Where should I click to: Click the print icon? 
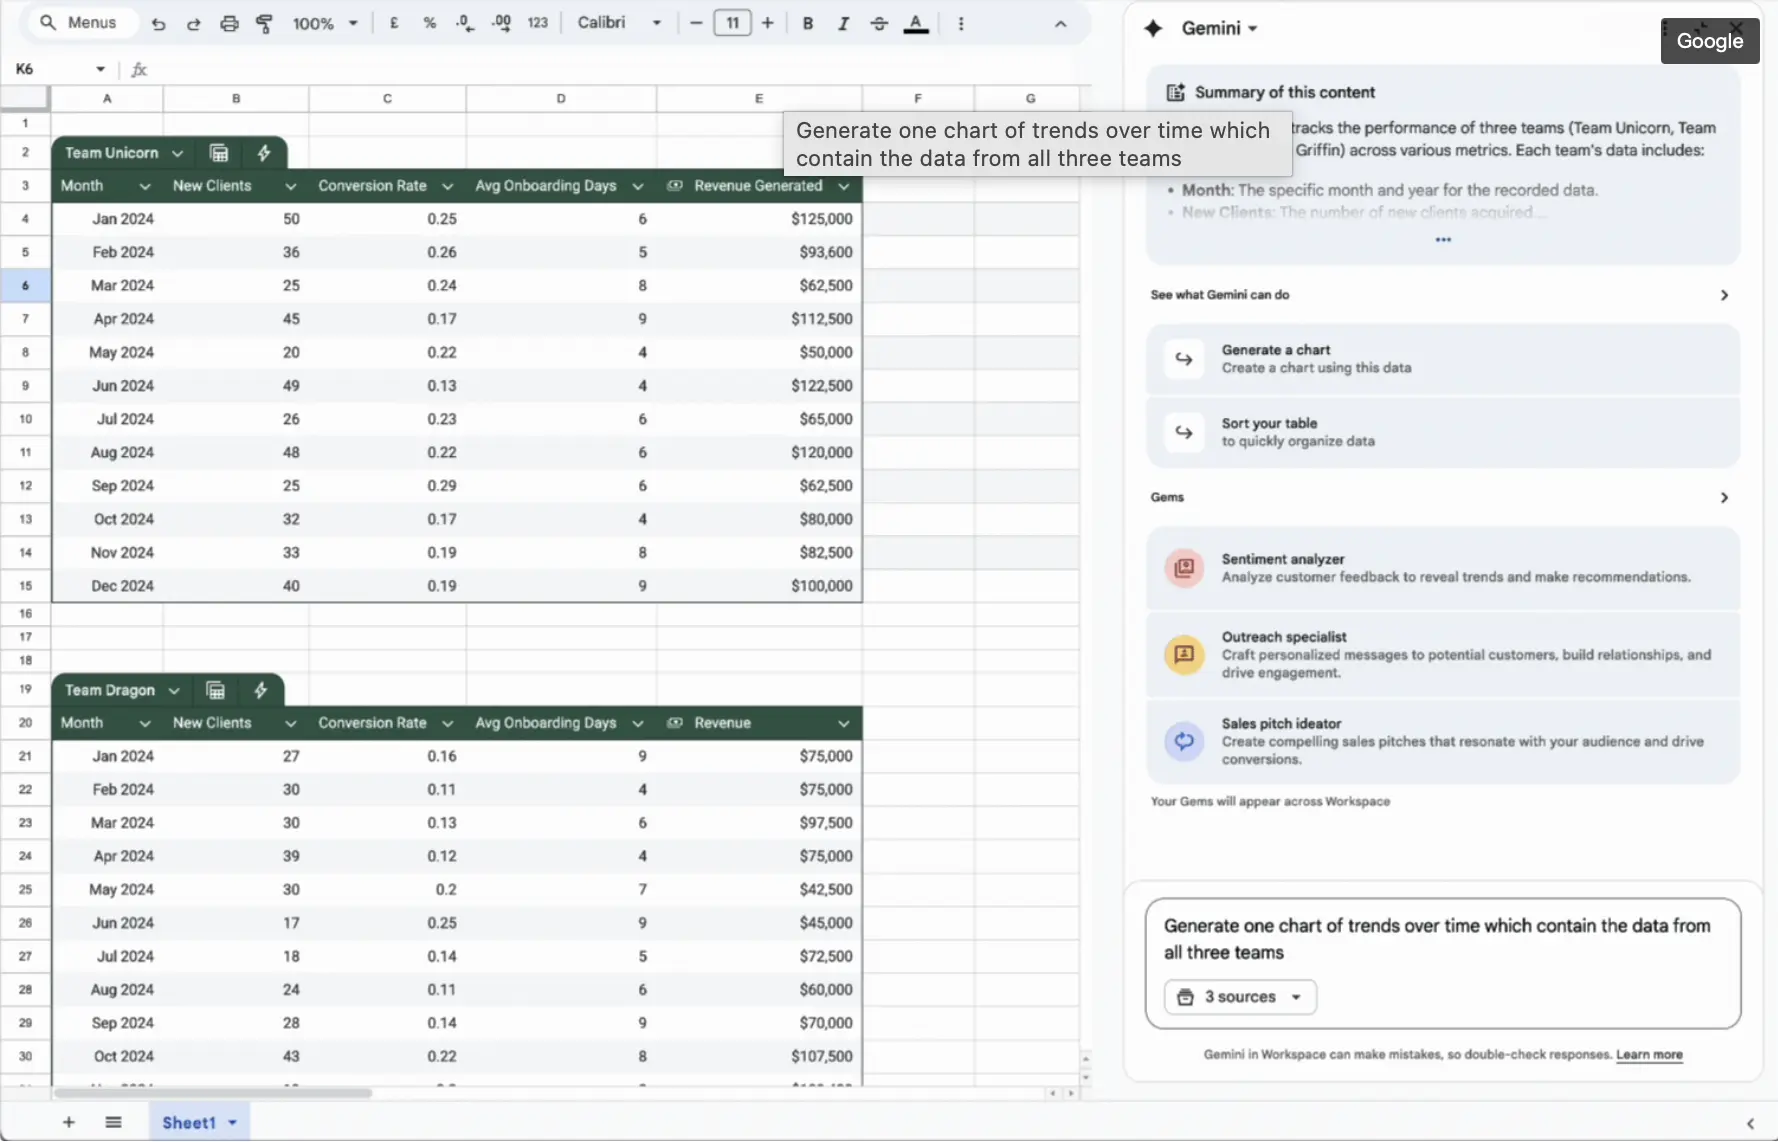click(229, 24)
